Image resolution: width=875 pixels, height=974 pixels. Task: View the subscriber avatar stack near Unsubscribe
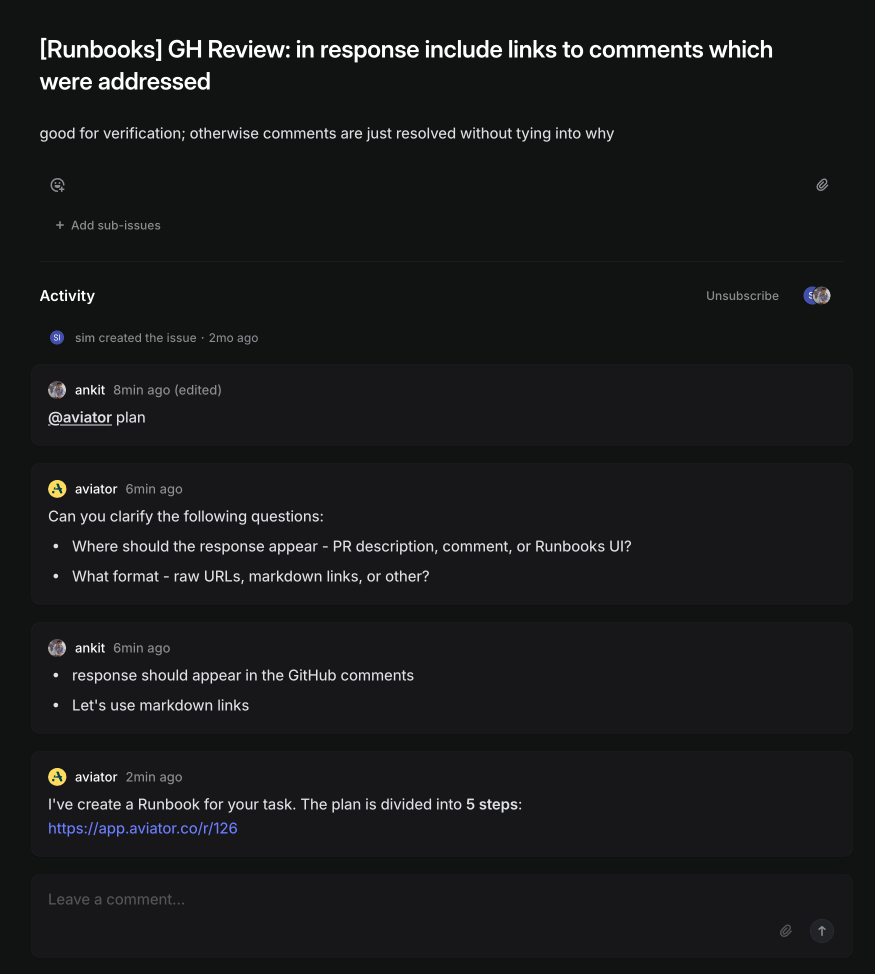pyautogui.click(x=816, y=295)
